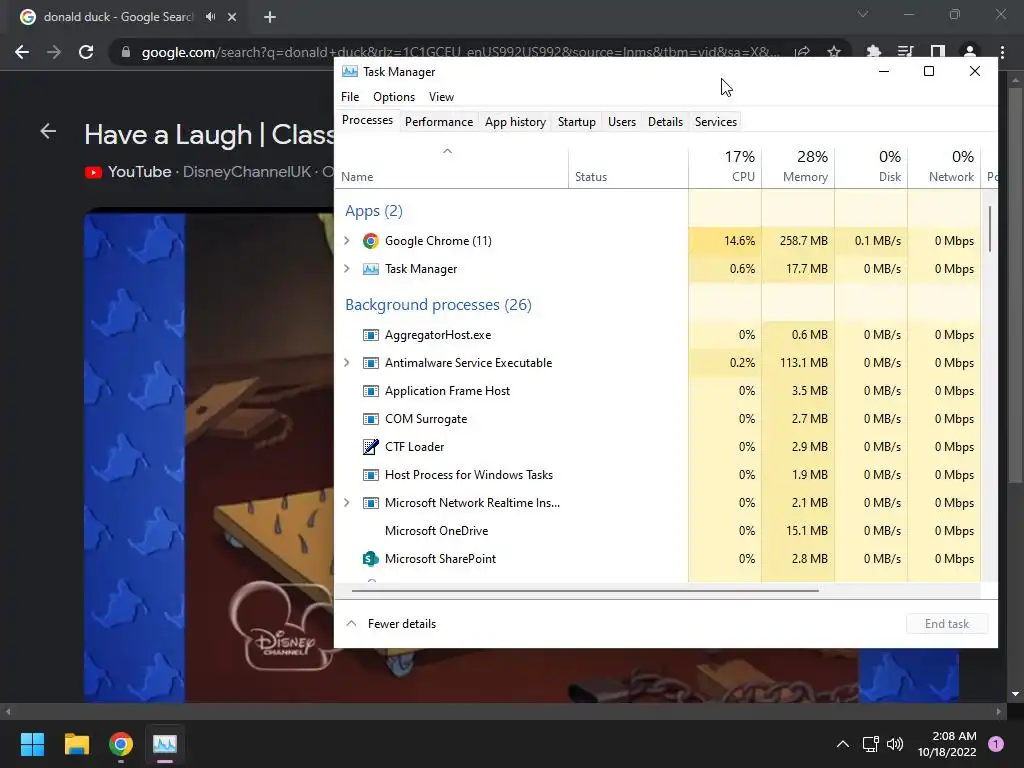The image size is (1024, 768).
Task: Click the AggregatorHost.exe process icon
Action: coord(370,335)
